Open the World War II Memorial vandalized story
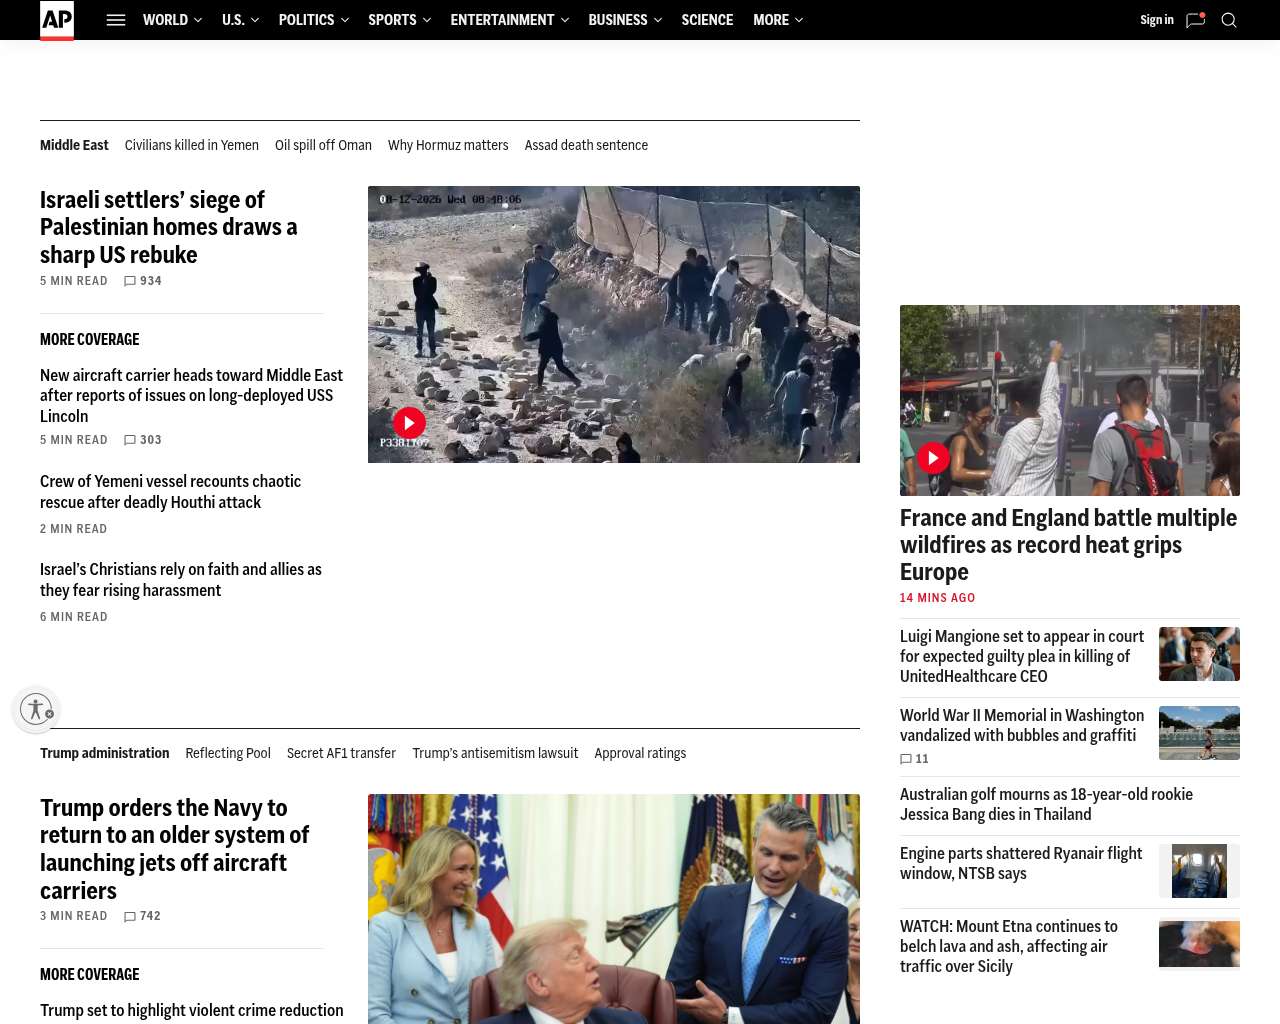Viewport: 1280px width, 1024px height. pyautogui.click(x=1022, y=725)
